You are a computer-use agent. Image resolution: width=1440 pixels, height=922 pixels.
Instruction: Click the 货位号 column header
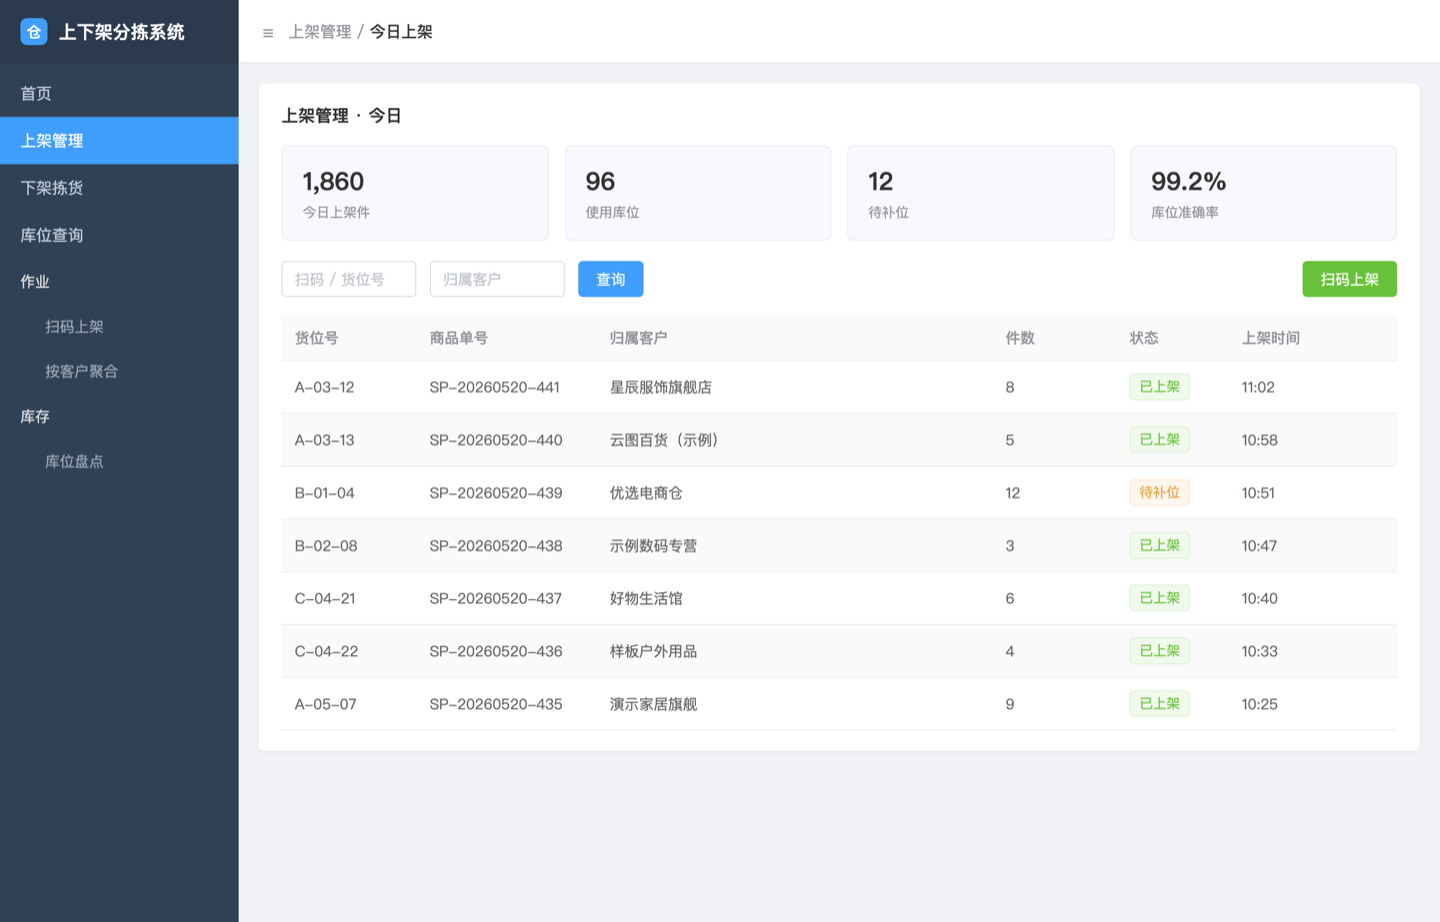[x=317, y=338]
